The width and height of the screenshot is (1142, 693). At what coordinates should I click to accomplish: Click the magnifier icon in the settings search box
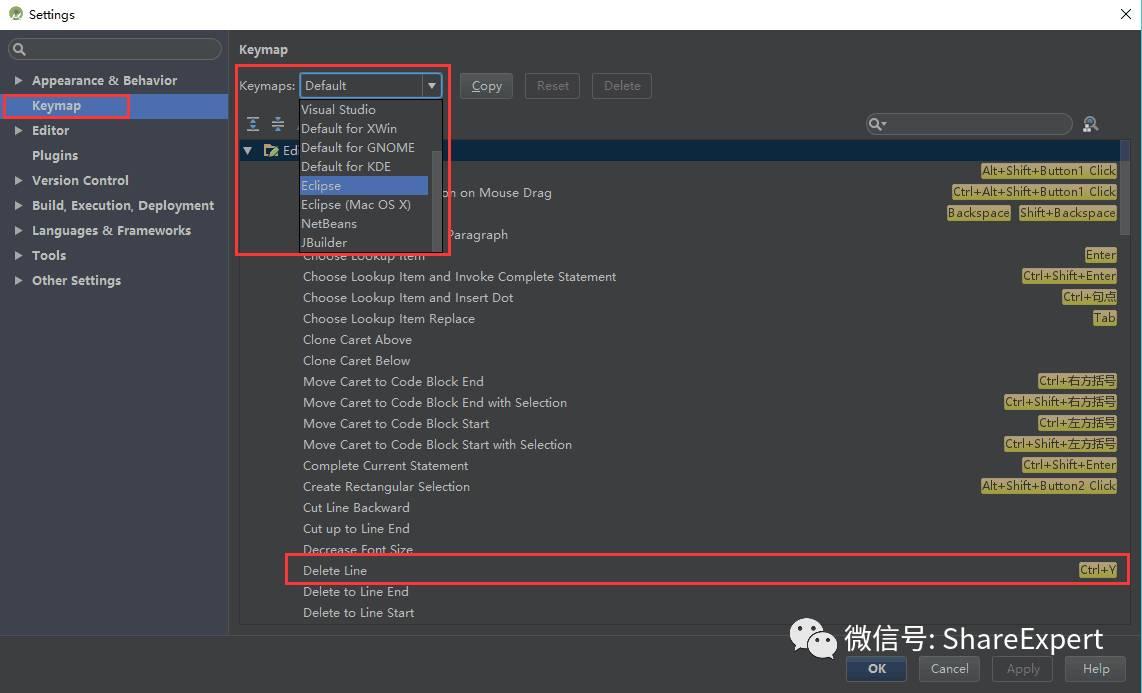[x=20, y=50]
